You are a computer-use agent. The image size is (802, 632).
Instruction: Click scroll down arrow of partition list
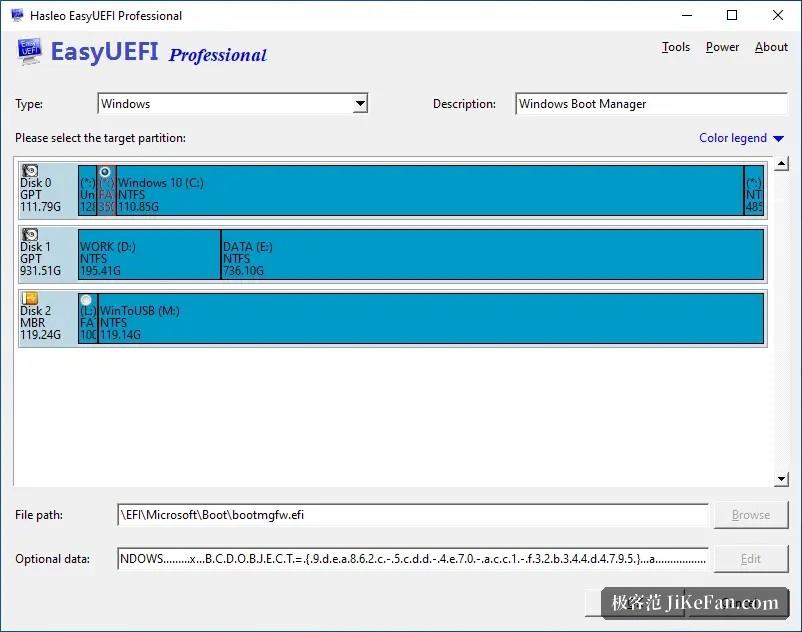coord(781,479)
